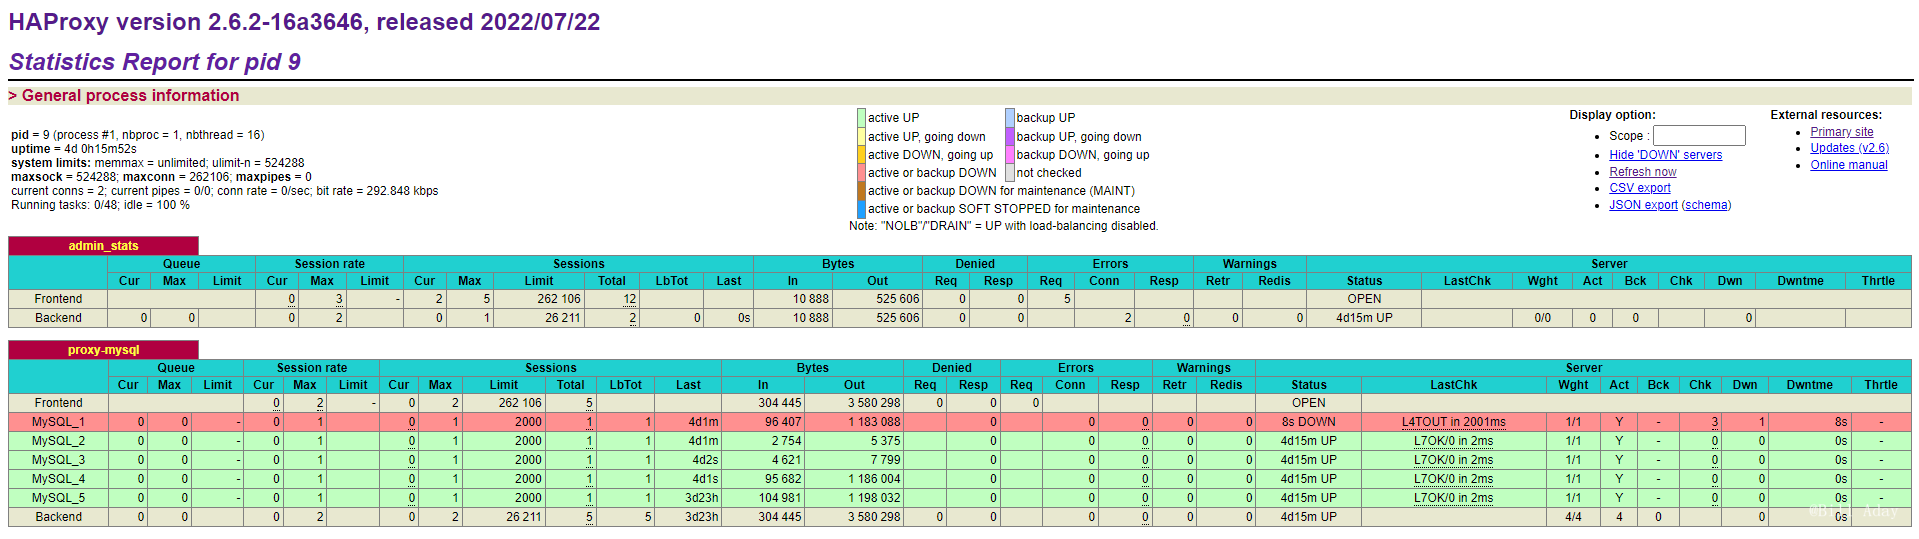Click the LastChk header in proxy-mysql table
This screenshot has width=1919, height=539.
coord(1453,385)
